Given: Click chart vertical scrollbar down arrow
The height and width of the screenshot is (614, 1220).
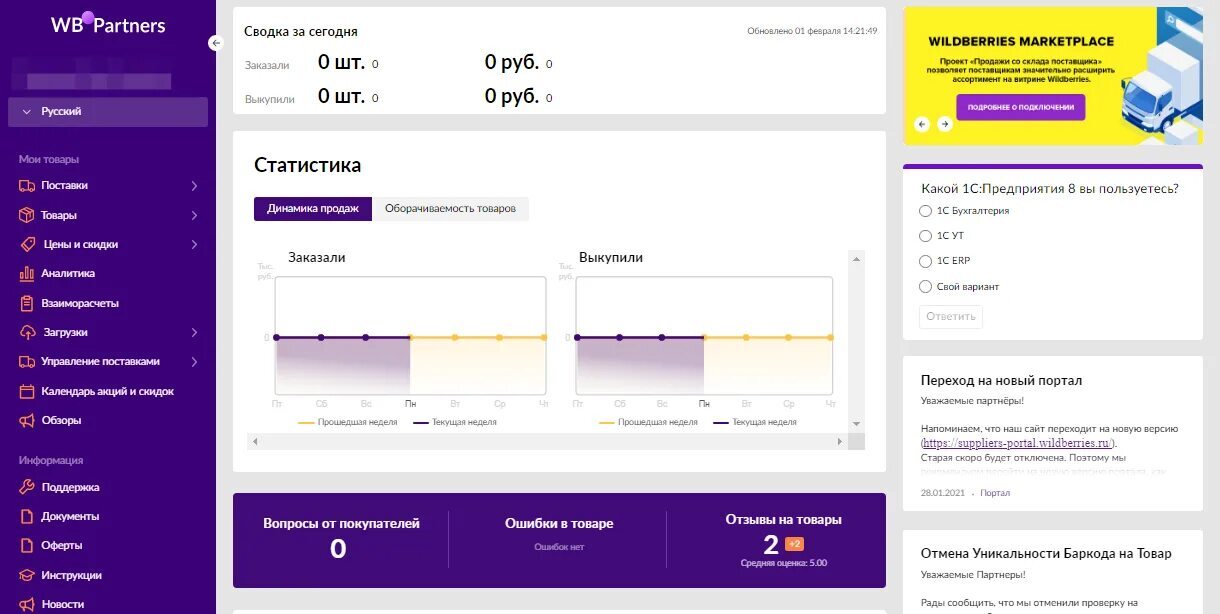Looking at the screenshot, I should tap(856, 424).
